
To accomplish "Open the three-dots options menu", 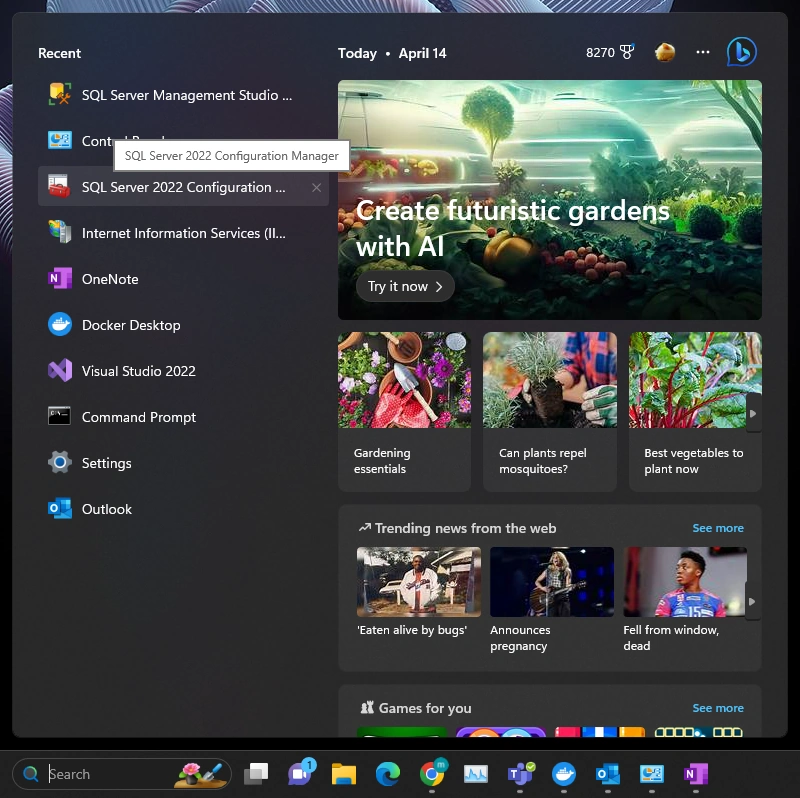I will coord(703,52).
